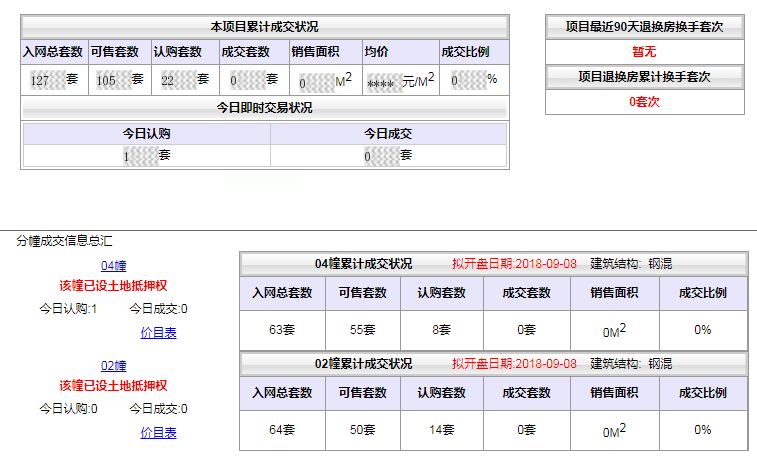
Task: Select the 项目最近90天退换房换手套次 header
Action: pos(644,27)
